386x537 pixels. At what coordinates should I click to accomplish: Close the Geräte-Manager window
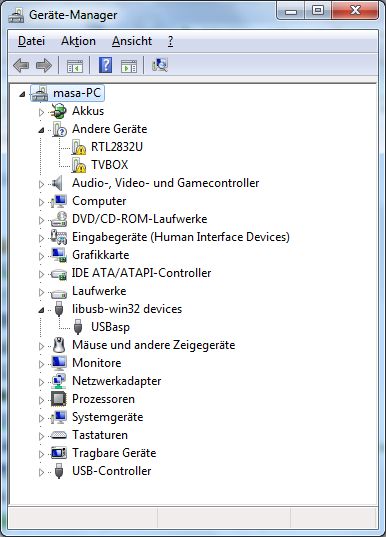tap(355, 11)
